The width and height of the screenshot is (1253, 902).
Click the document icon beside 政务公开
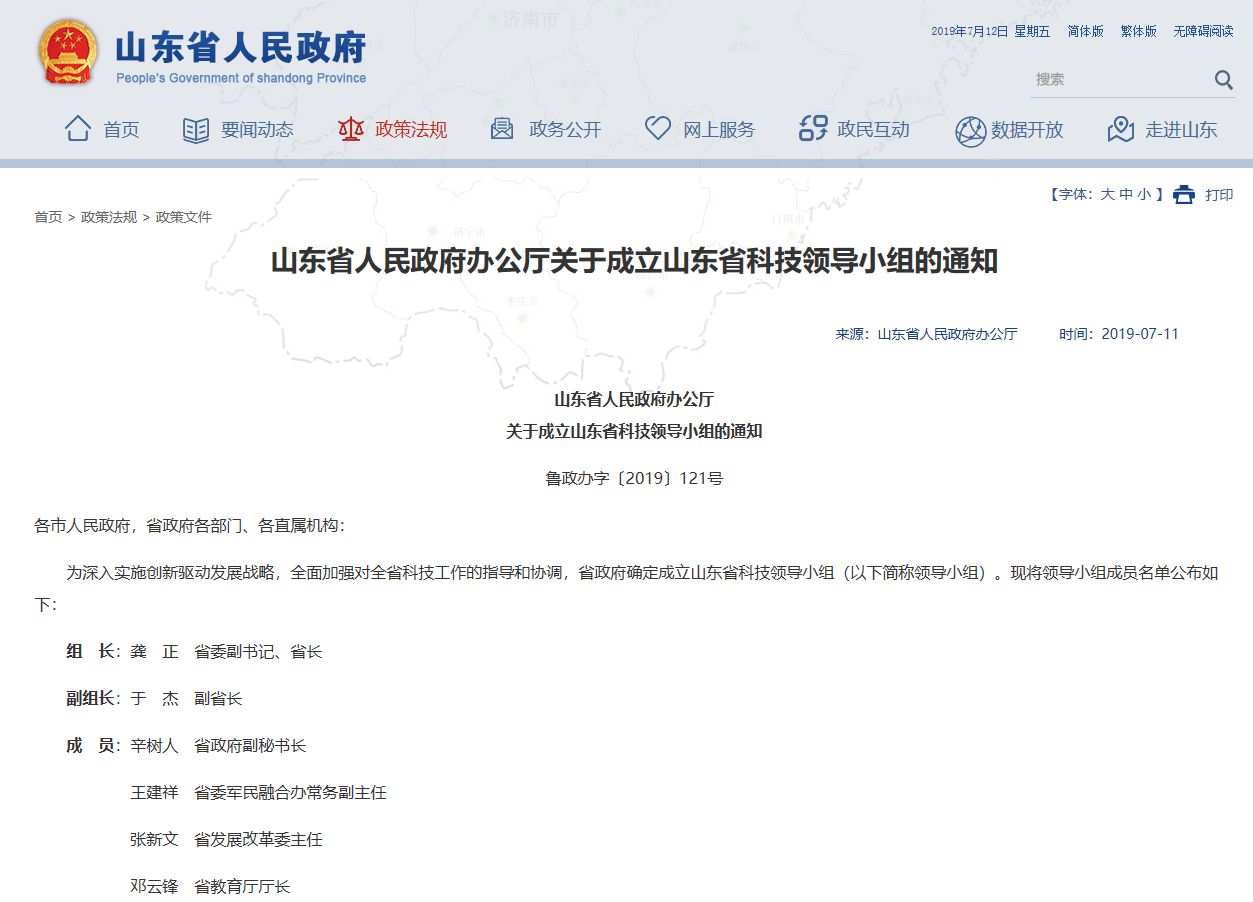(x=502, y=129)
